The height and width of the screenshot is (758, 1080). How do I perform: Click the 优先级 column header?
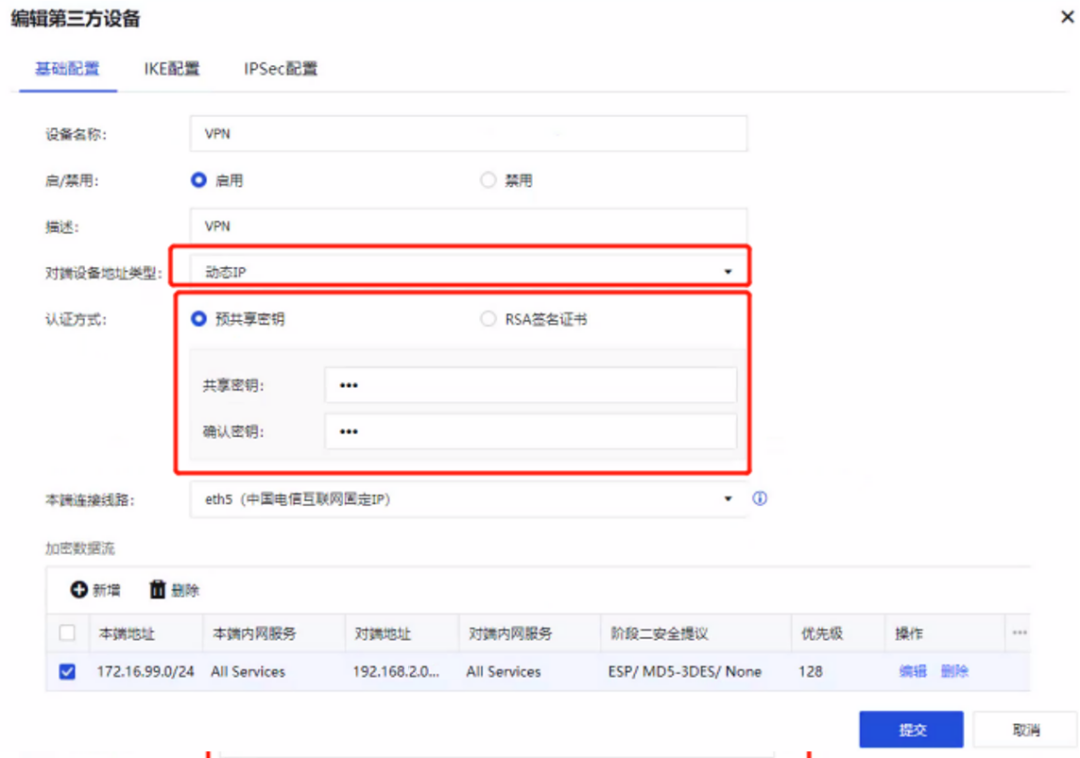point(822,633)
